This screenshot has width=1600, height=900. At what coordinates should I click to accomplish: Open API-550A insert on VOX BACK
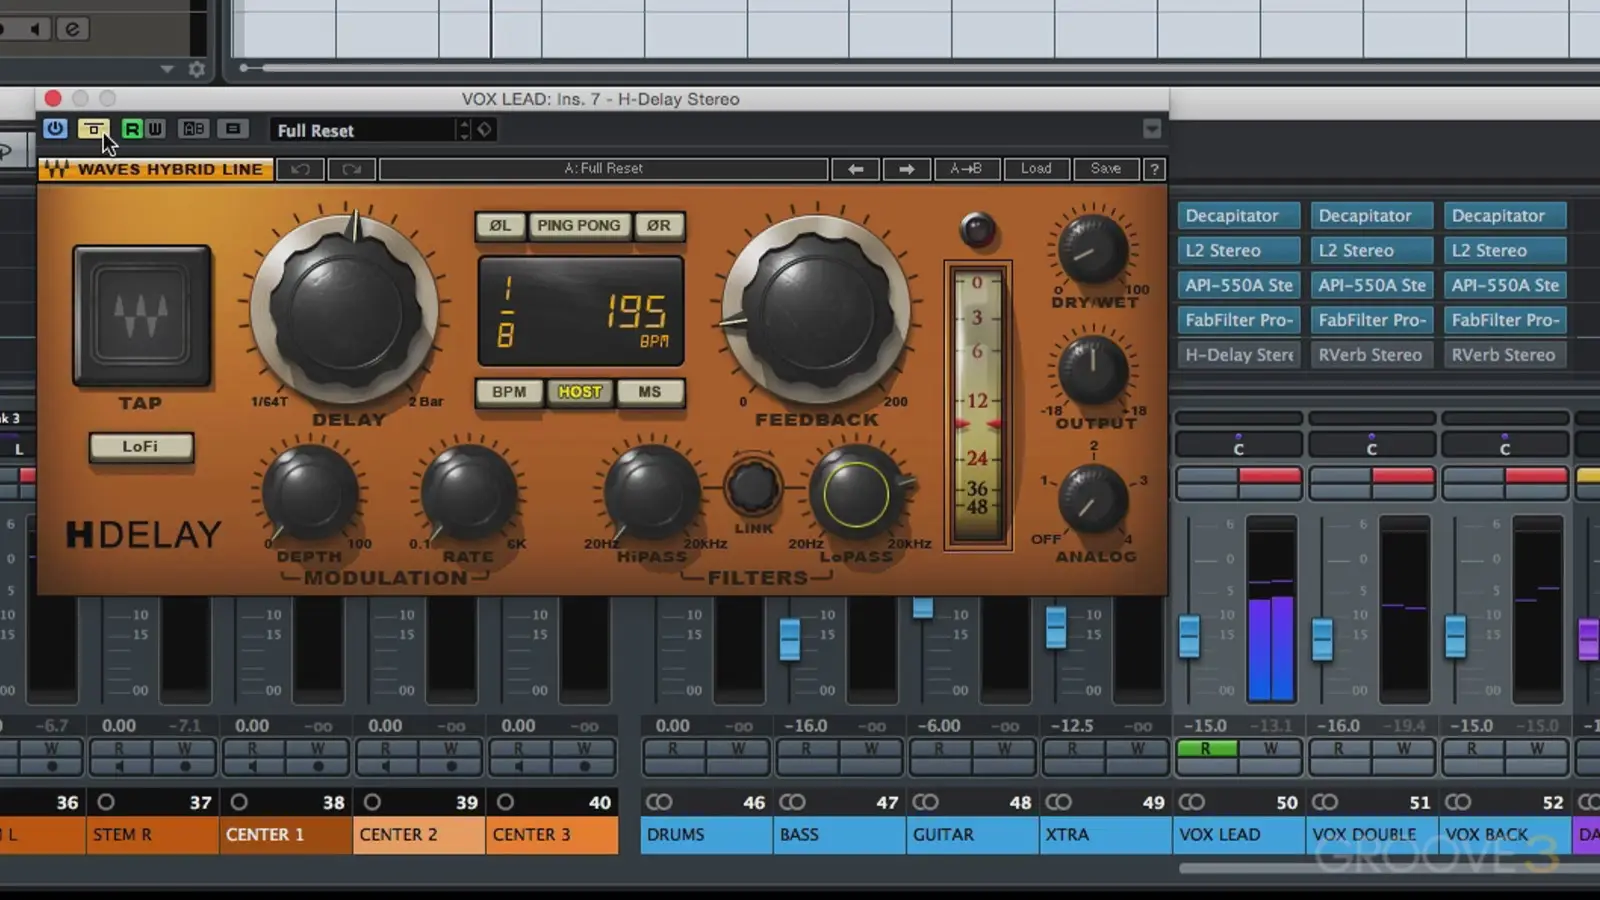click(1504, 286)
